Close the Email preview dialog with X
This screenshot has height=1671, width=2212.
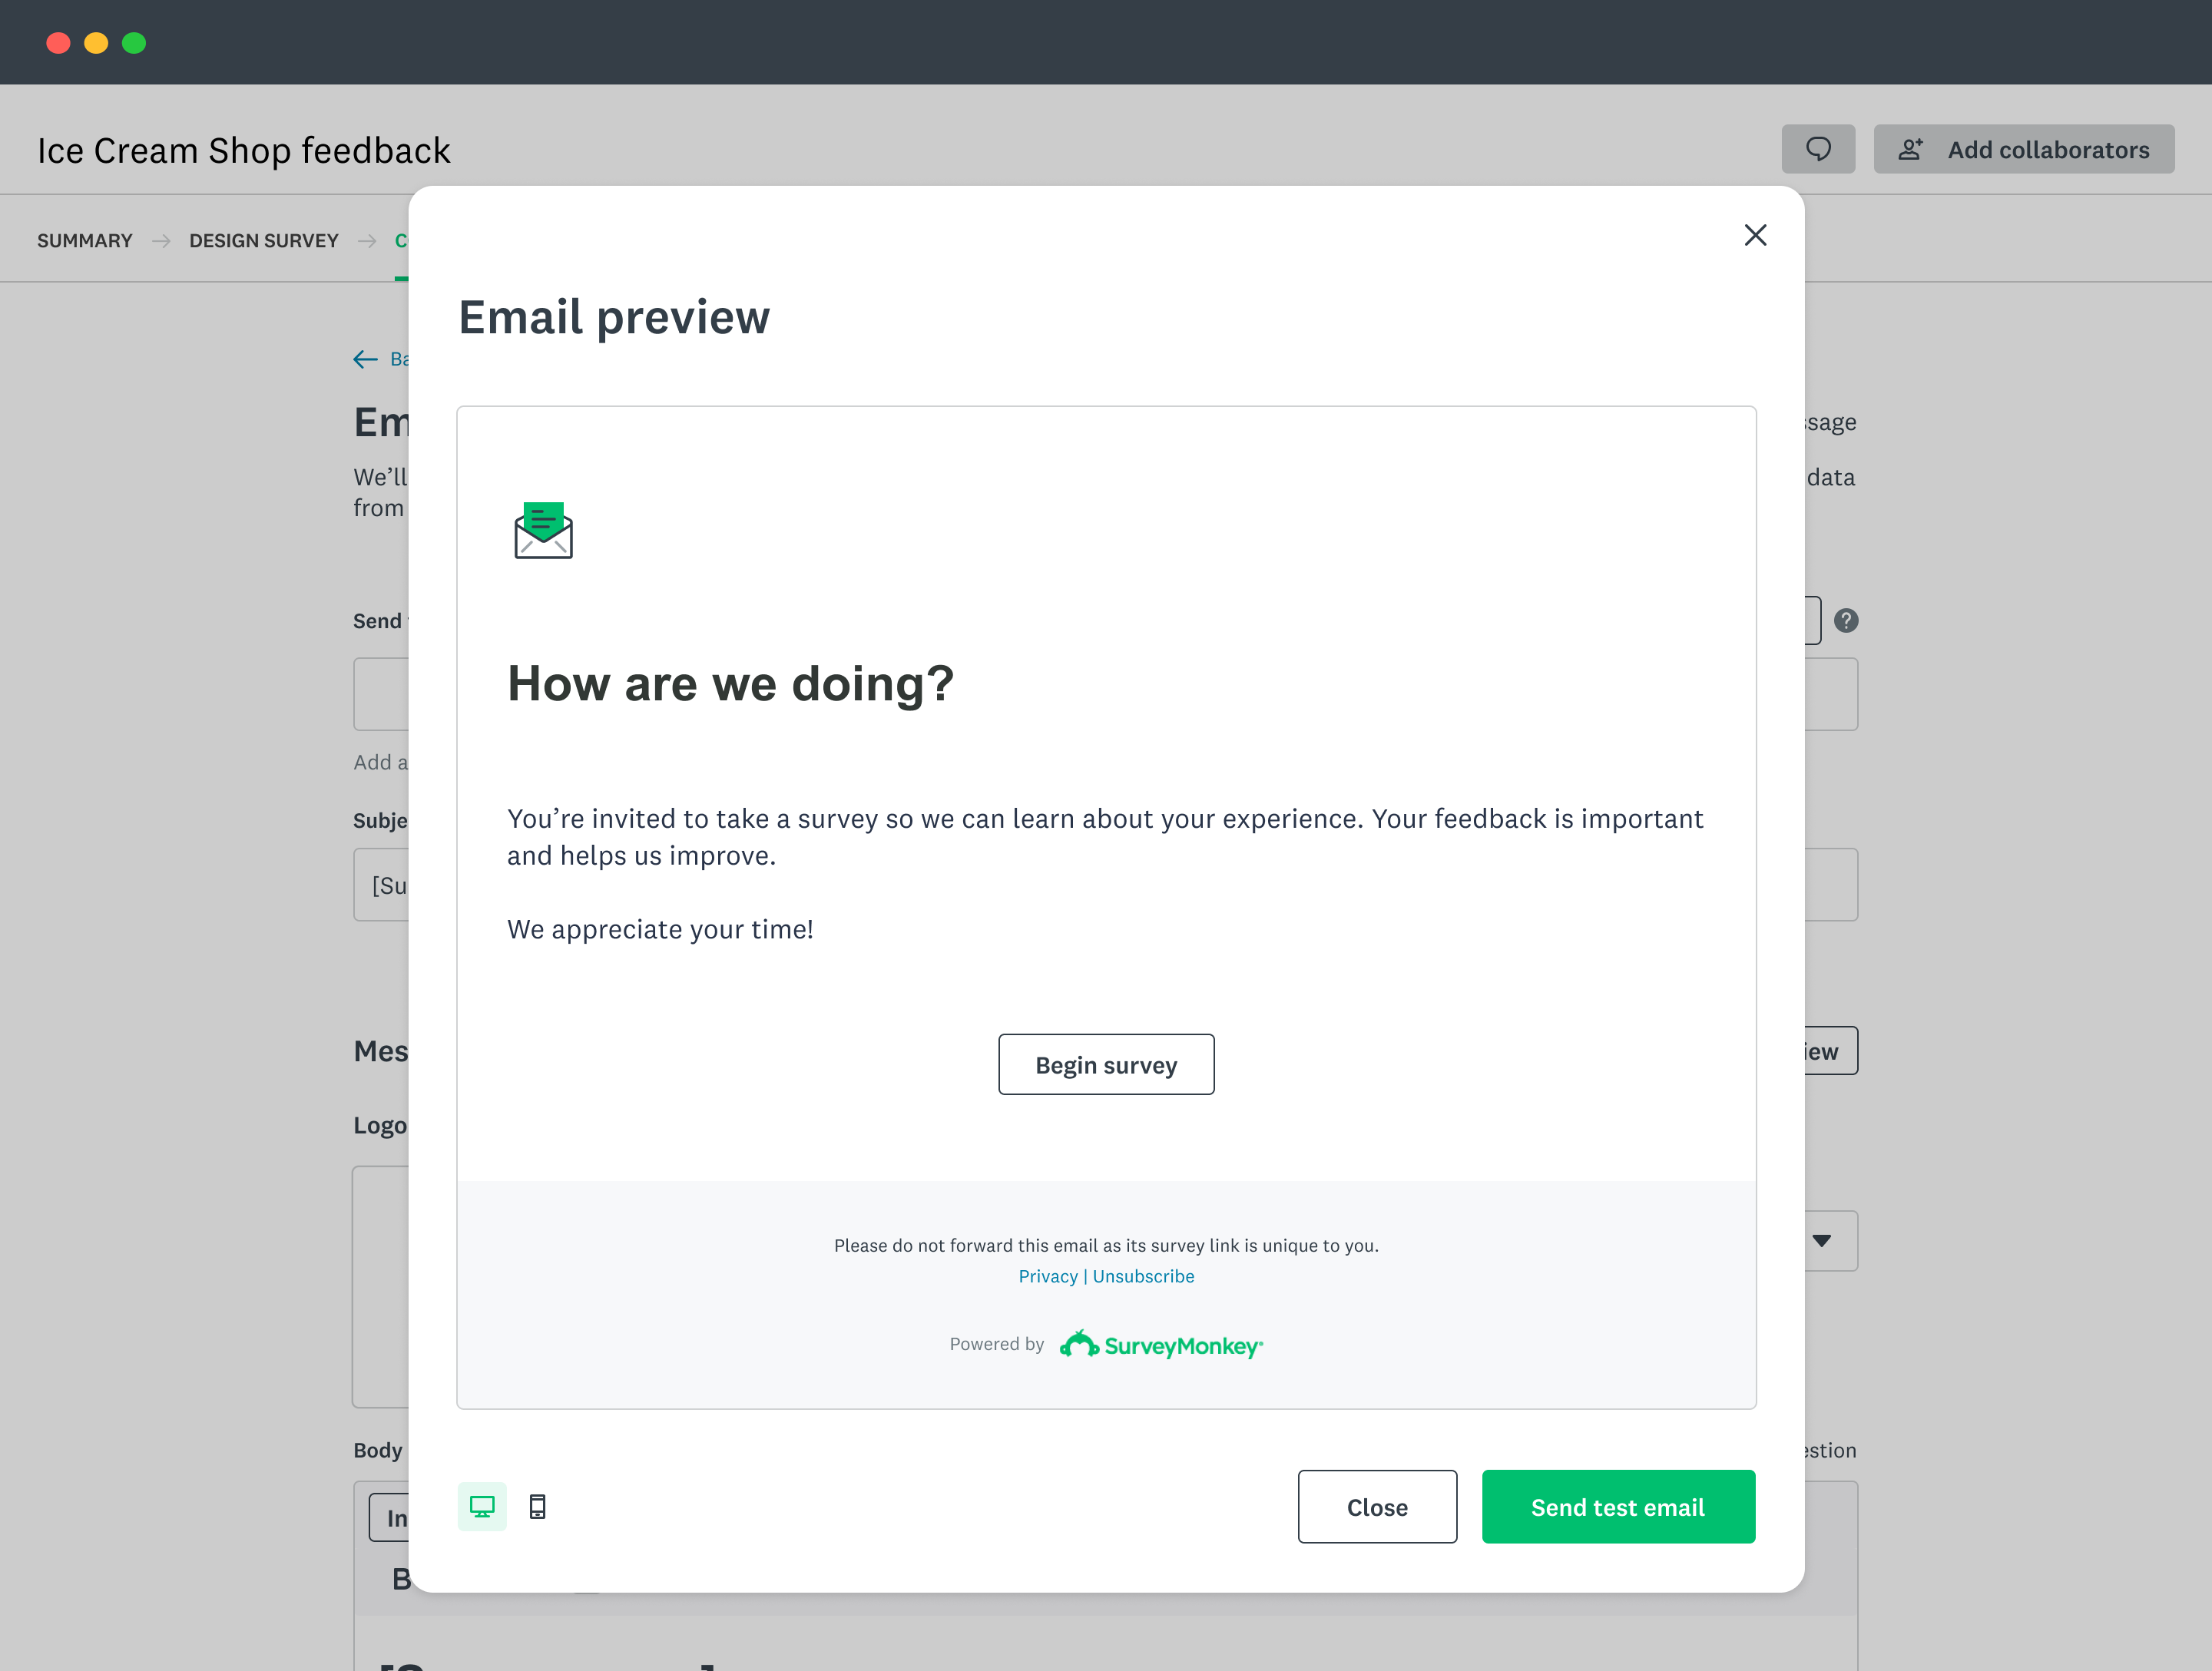tap(1755, 235)
